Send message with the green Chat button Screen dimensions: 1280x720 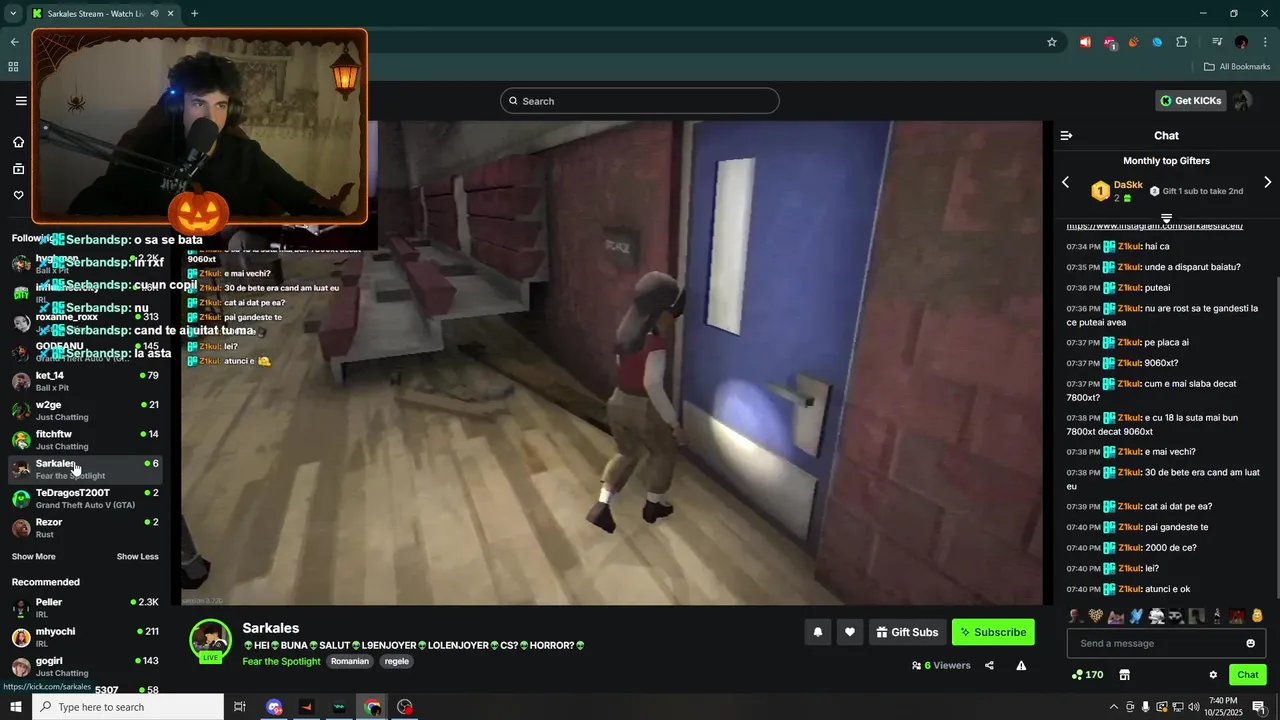[1247, 675]
